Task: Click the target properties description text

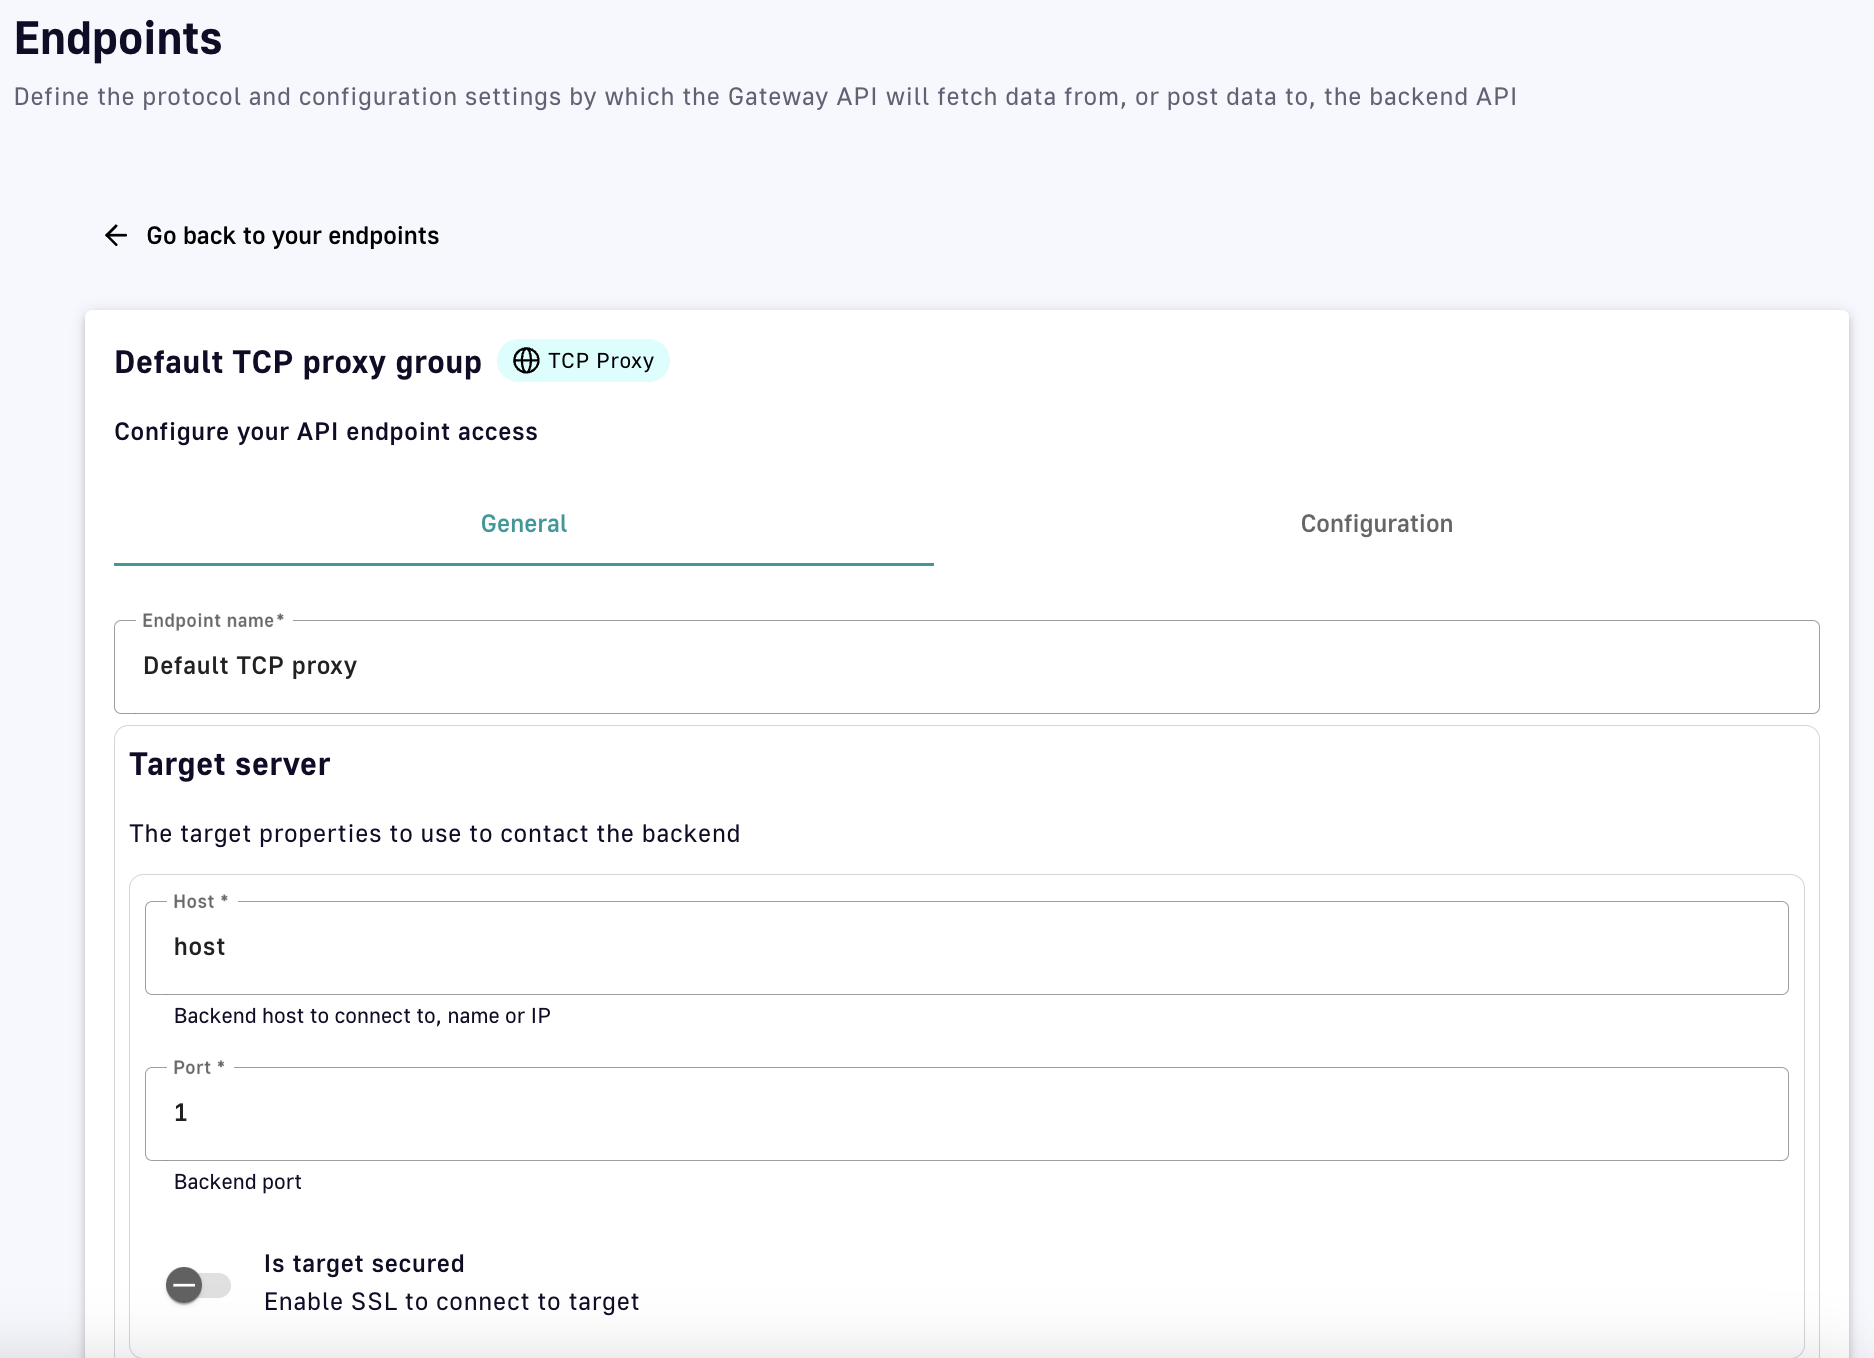Action: coord(435,834)
